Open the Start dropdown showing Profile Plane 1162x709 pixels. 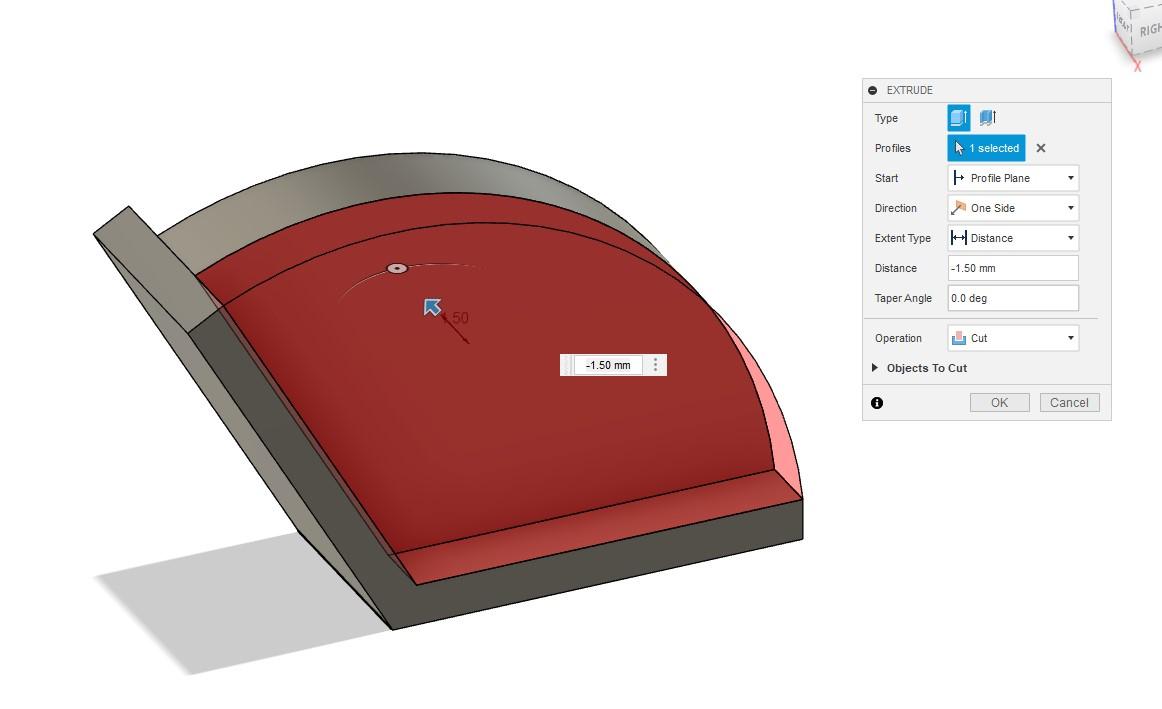click(x=1013, y=178)
